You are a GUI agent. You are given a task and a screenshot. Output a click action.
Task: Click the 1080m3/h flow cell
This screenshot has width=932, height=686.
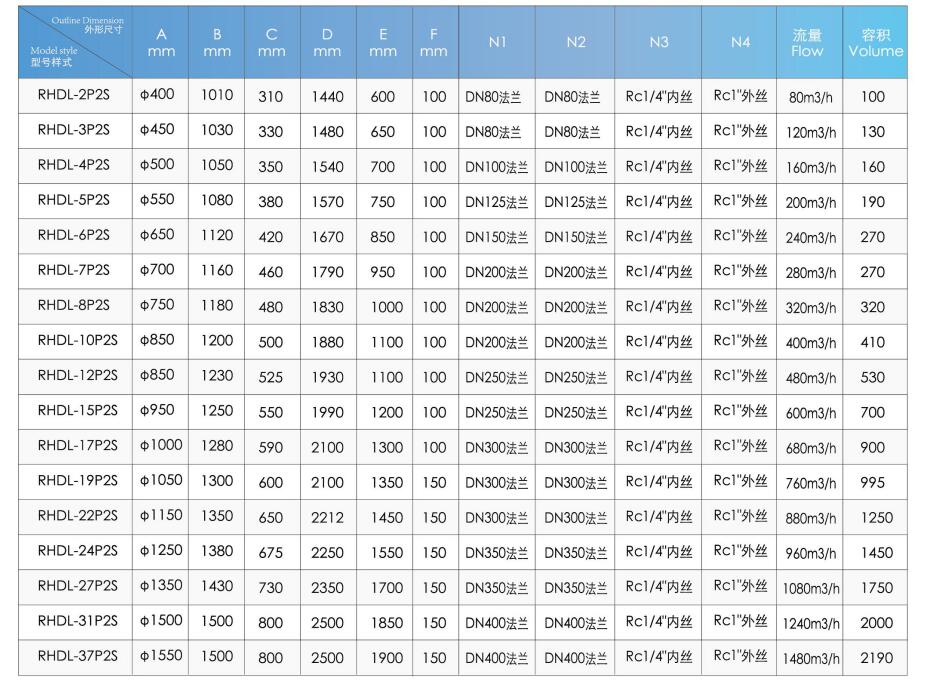(811, 588)
